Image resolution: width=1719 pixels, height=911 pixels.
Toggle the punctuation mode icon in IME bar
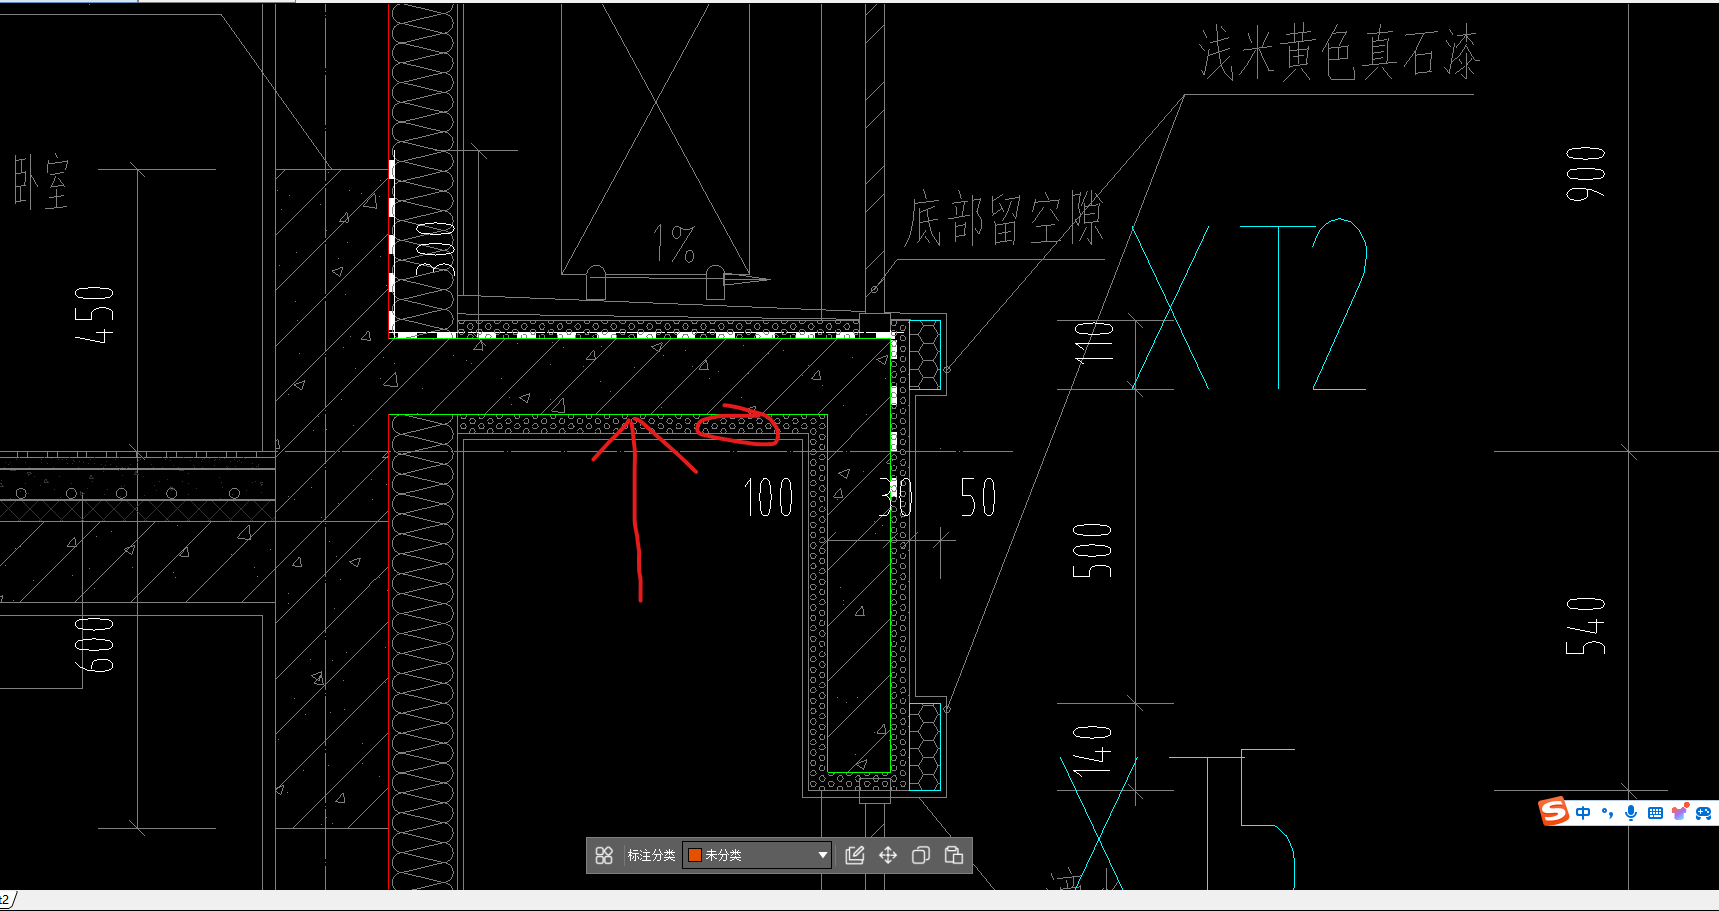click(x=1607, y=813)
